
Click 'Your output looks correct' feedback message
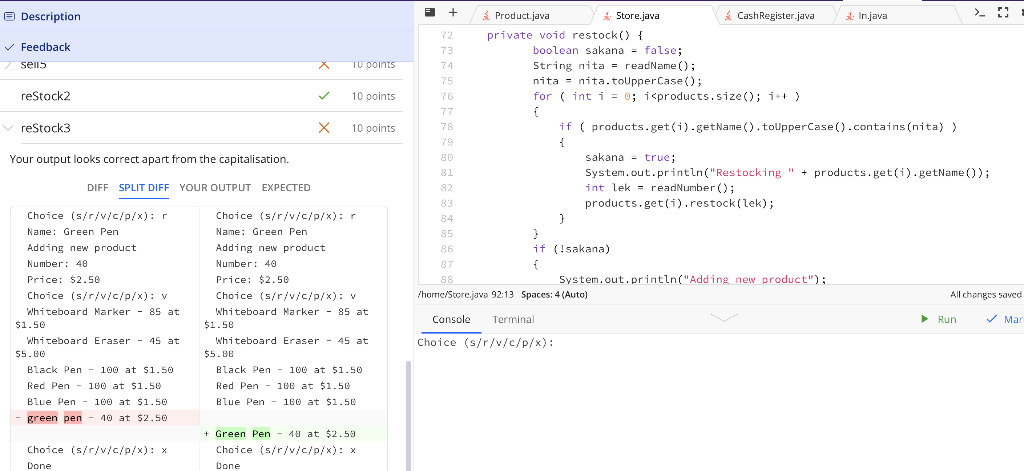(149, 159)
